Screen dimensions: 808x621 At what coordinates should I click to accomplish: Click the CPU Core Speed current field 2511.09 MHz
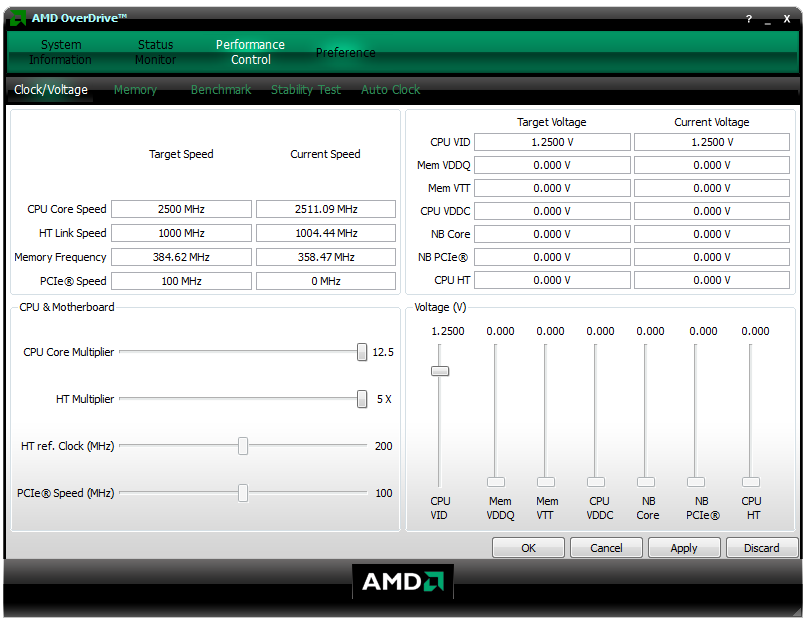(326, 209)
